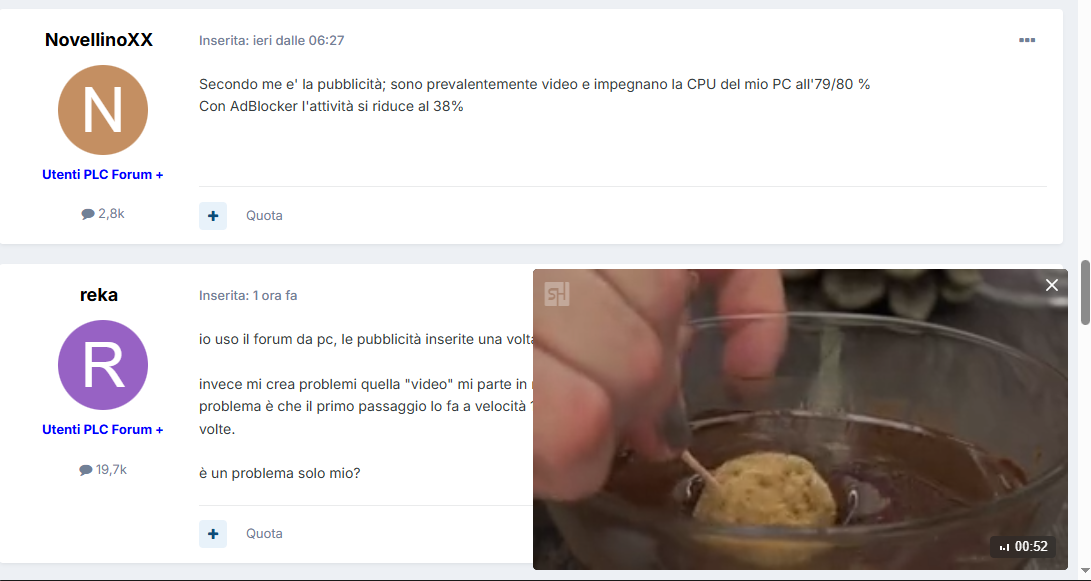Screen dimensions: 1091x581
Task: Open reka profile name link
Action: click(99, 295)
